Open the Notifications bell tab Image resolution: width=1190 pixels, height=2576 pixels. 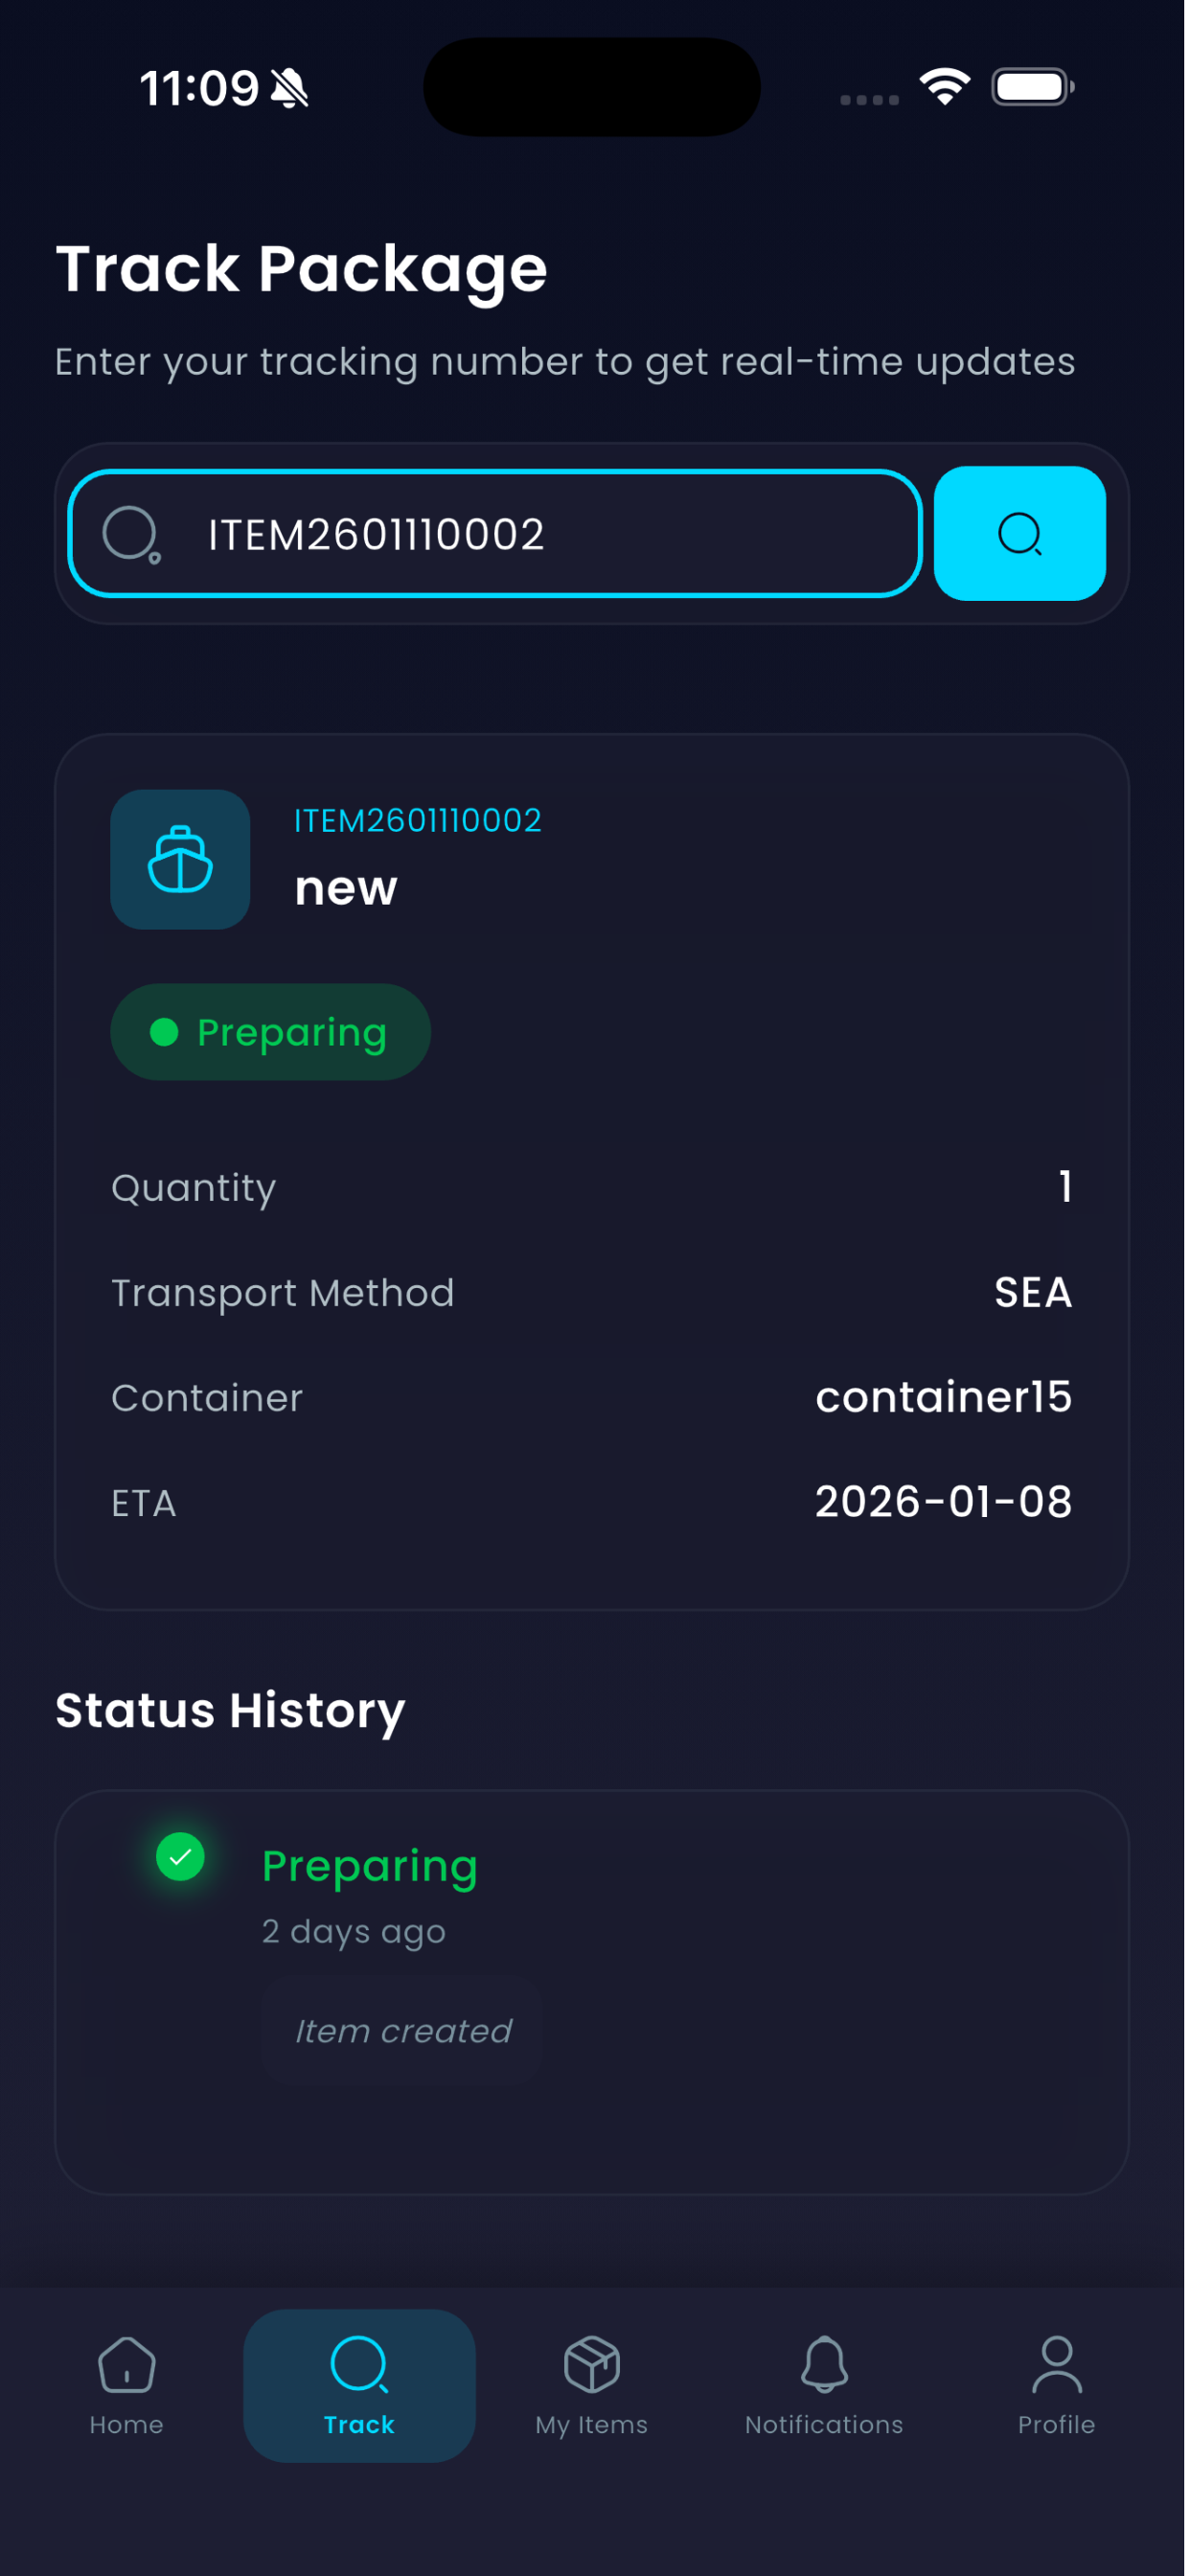[x=824, y=2386]
